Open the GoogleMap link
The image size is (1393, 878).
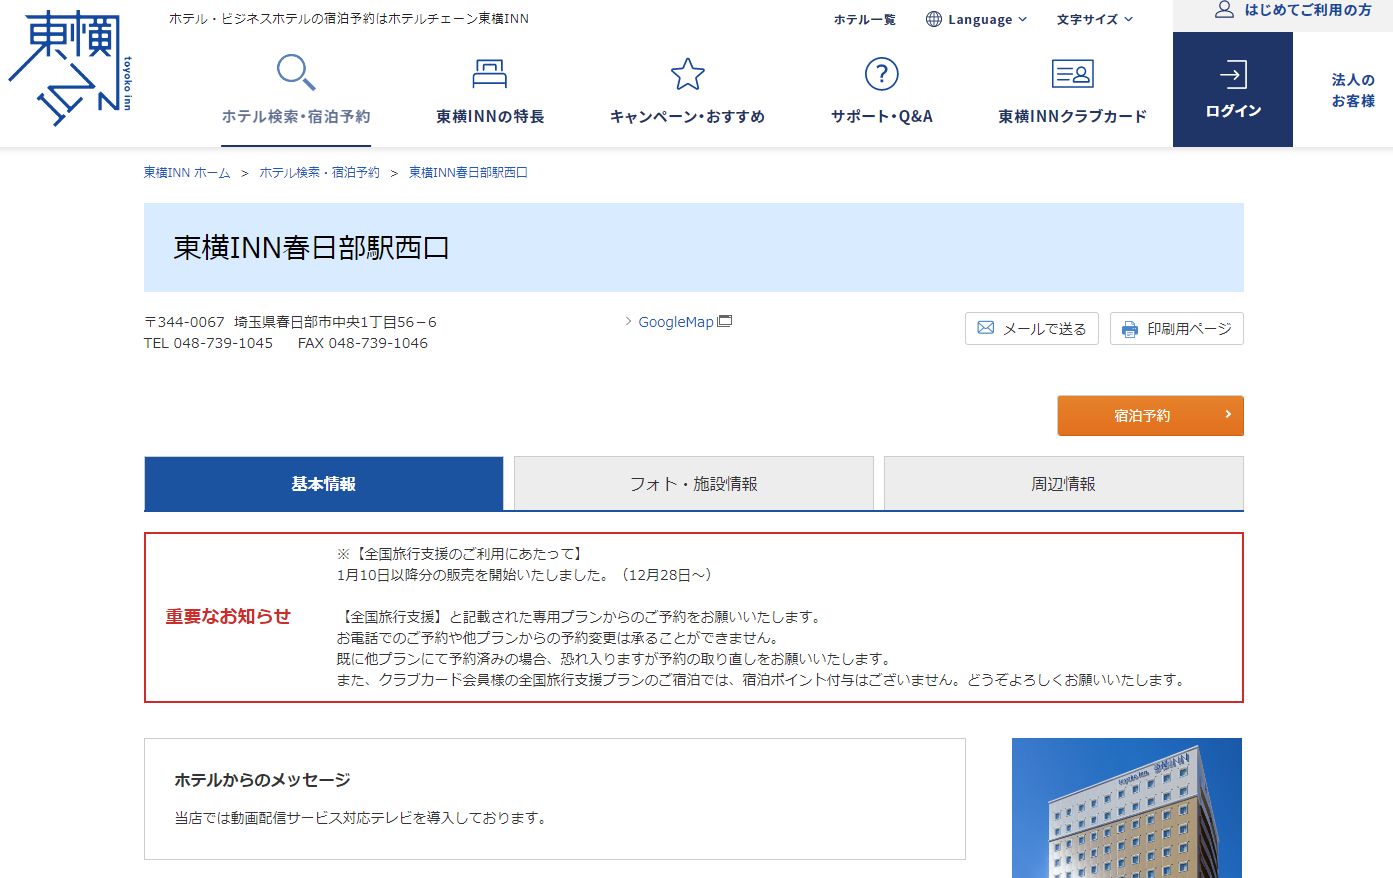[677, 322]
